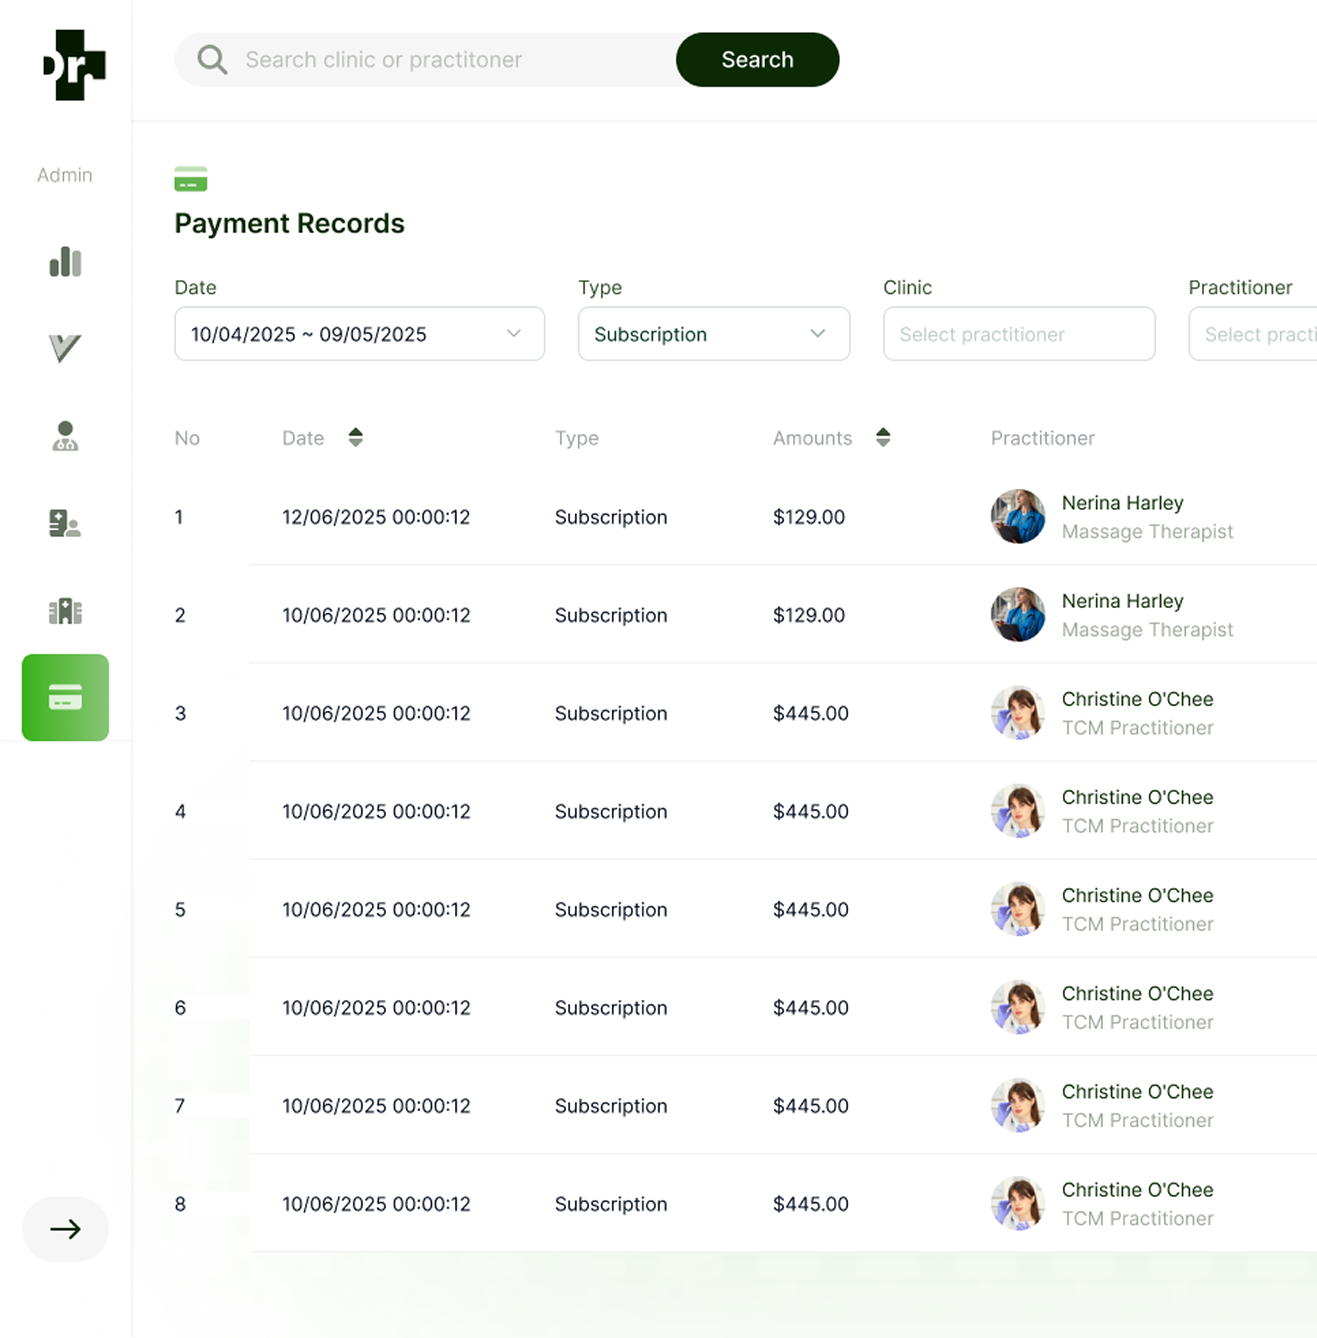Click the Amounts column header text
1317x1338 pixels.
(812, 438)
